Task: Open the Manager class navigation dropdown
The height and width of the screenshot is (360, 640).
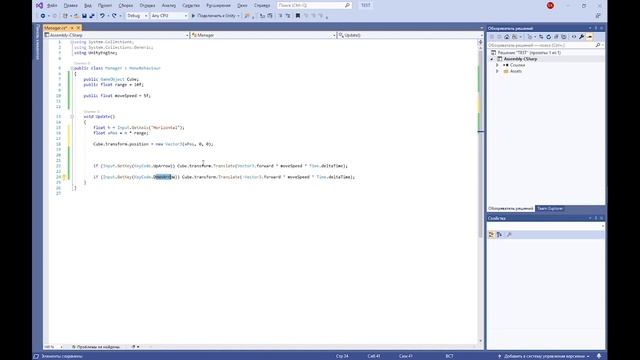Action: (x=263, y=36)
